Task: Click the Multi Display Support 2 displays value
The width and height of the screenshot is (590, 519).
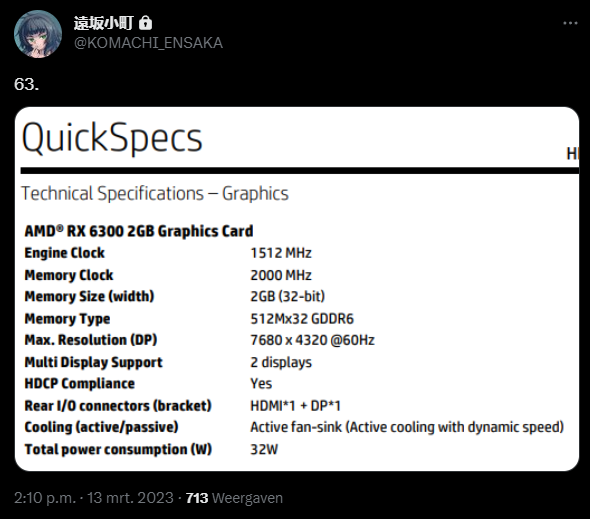Action: coord(281,362)
